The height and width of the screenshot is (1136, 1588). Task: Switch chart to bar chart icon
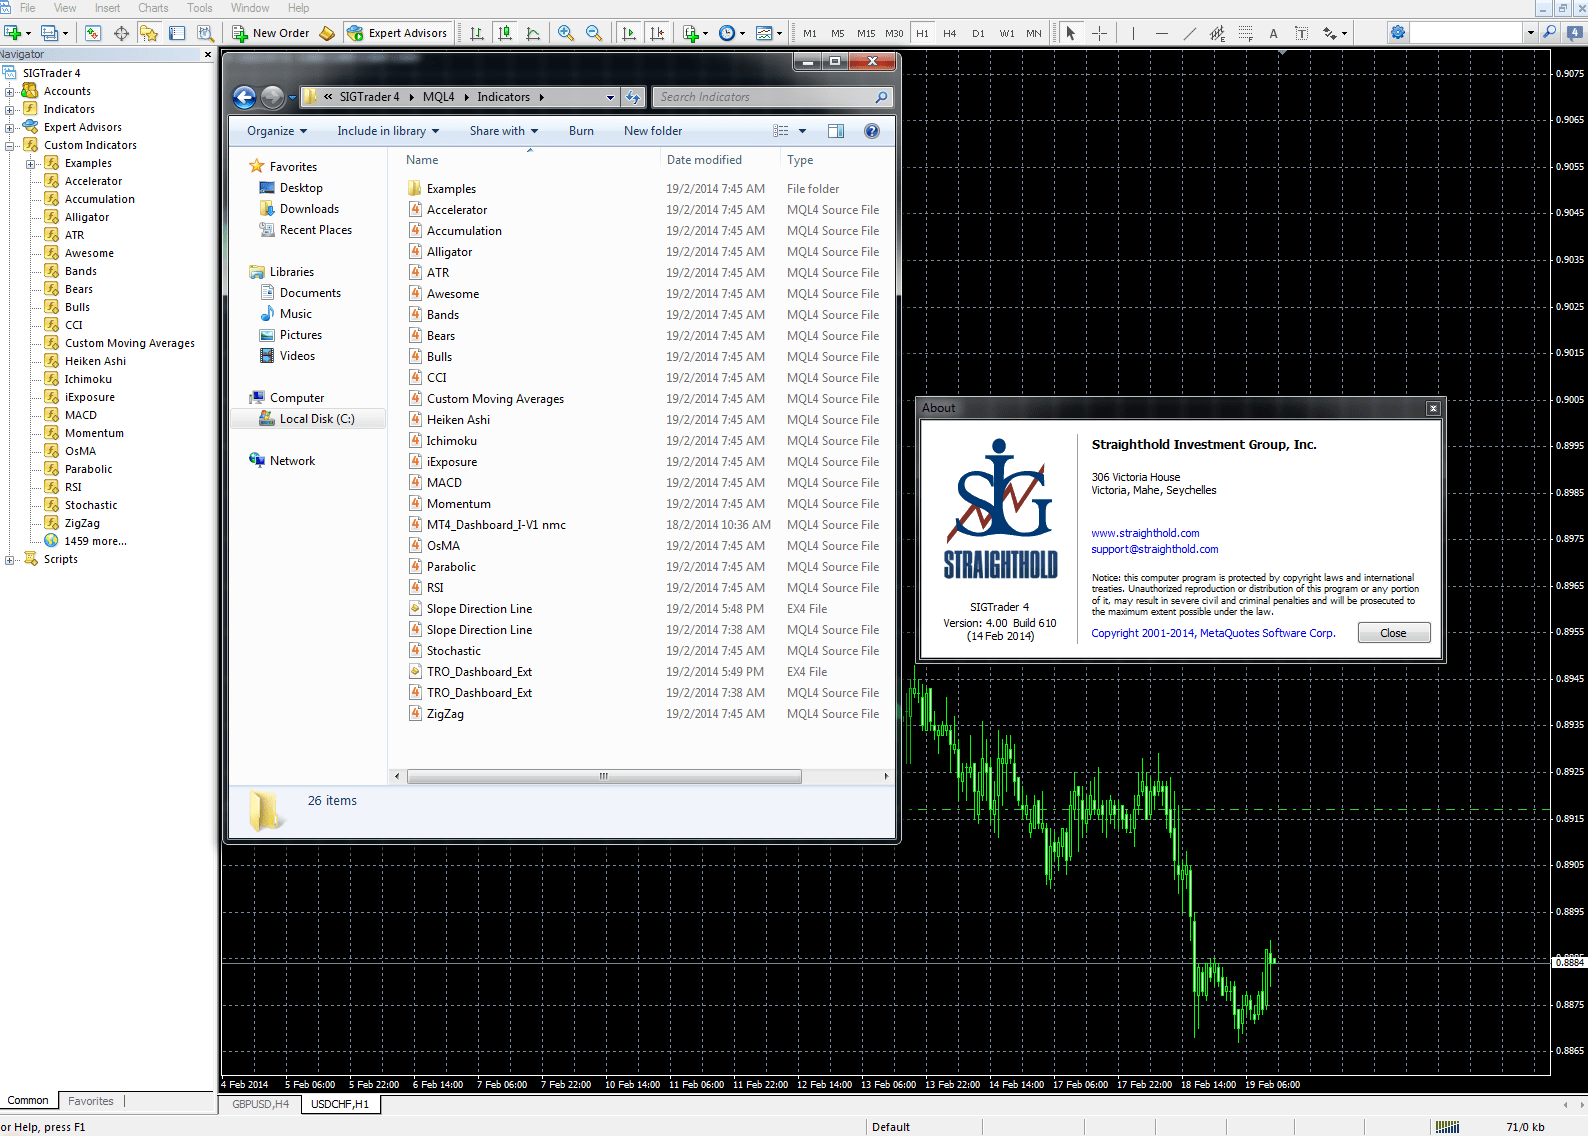coord(477,33)
